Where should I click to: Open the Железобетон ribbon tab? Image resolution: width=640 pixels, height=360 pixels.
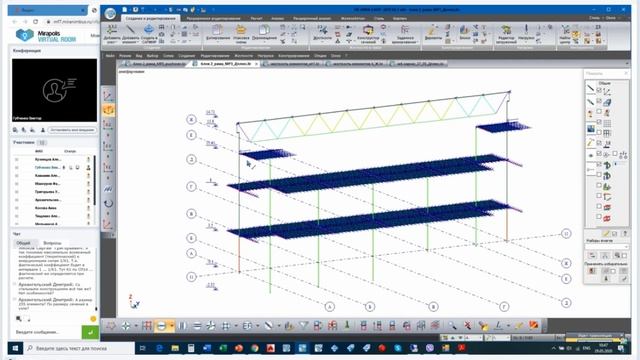pyautogui.click(x=352, y=18)
